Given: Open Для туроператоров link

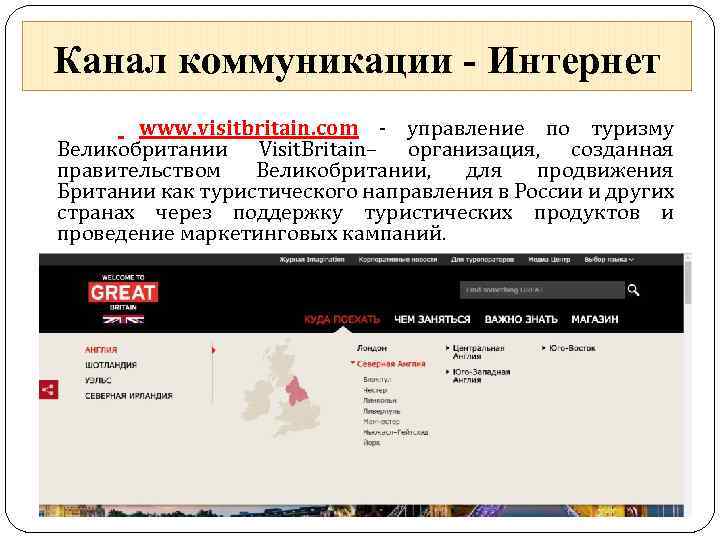Looking at the screenshot, I should (482, 259).
